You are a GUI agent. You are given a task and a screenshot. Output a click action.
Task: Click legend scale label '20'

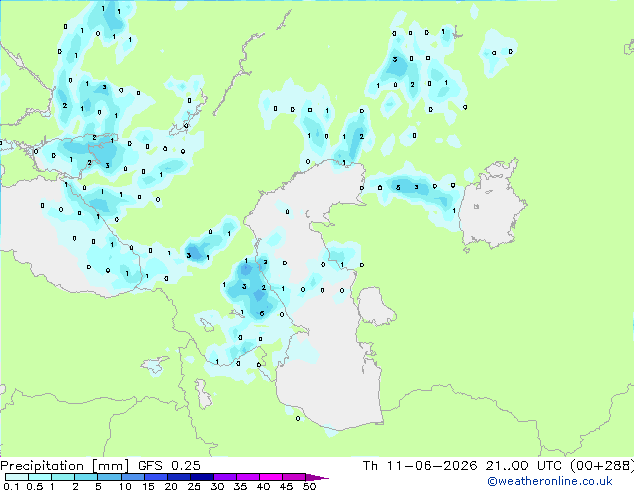point(171,486)
